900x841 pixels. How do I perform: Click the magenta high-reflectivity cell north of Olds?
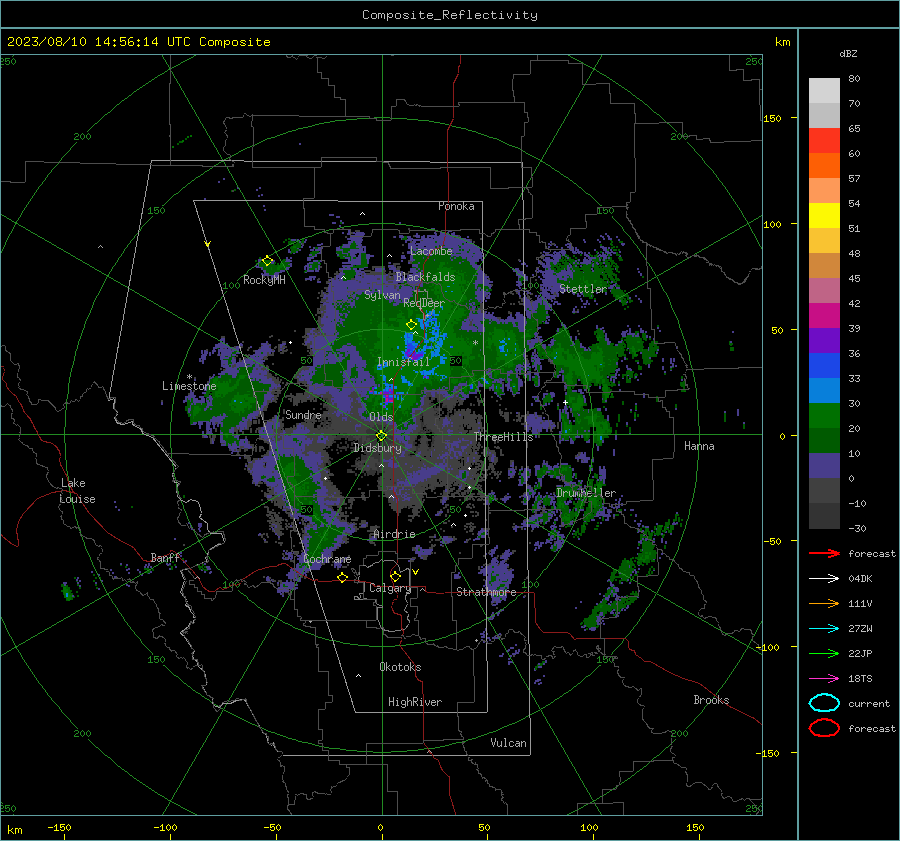pos(389,395)
